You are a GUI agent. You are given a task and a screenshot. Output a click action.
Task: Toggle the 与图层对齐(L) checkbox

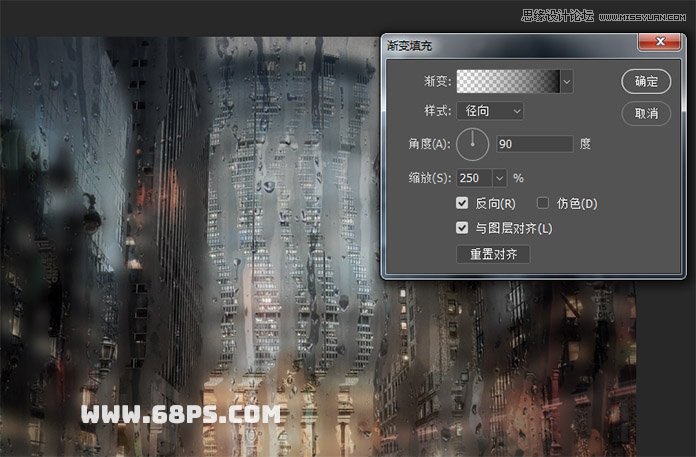[462, 228]
